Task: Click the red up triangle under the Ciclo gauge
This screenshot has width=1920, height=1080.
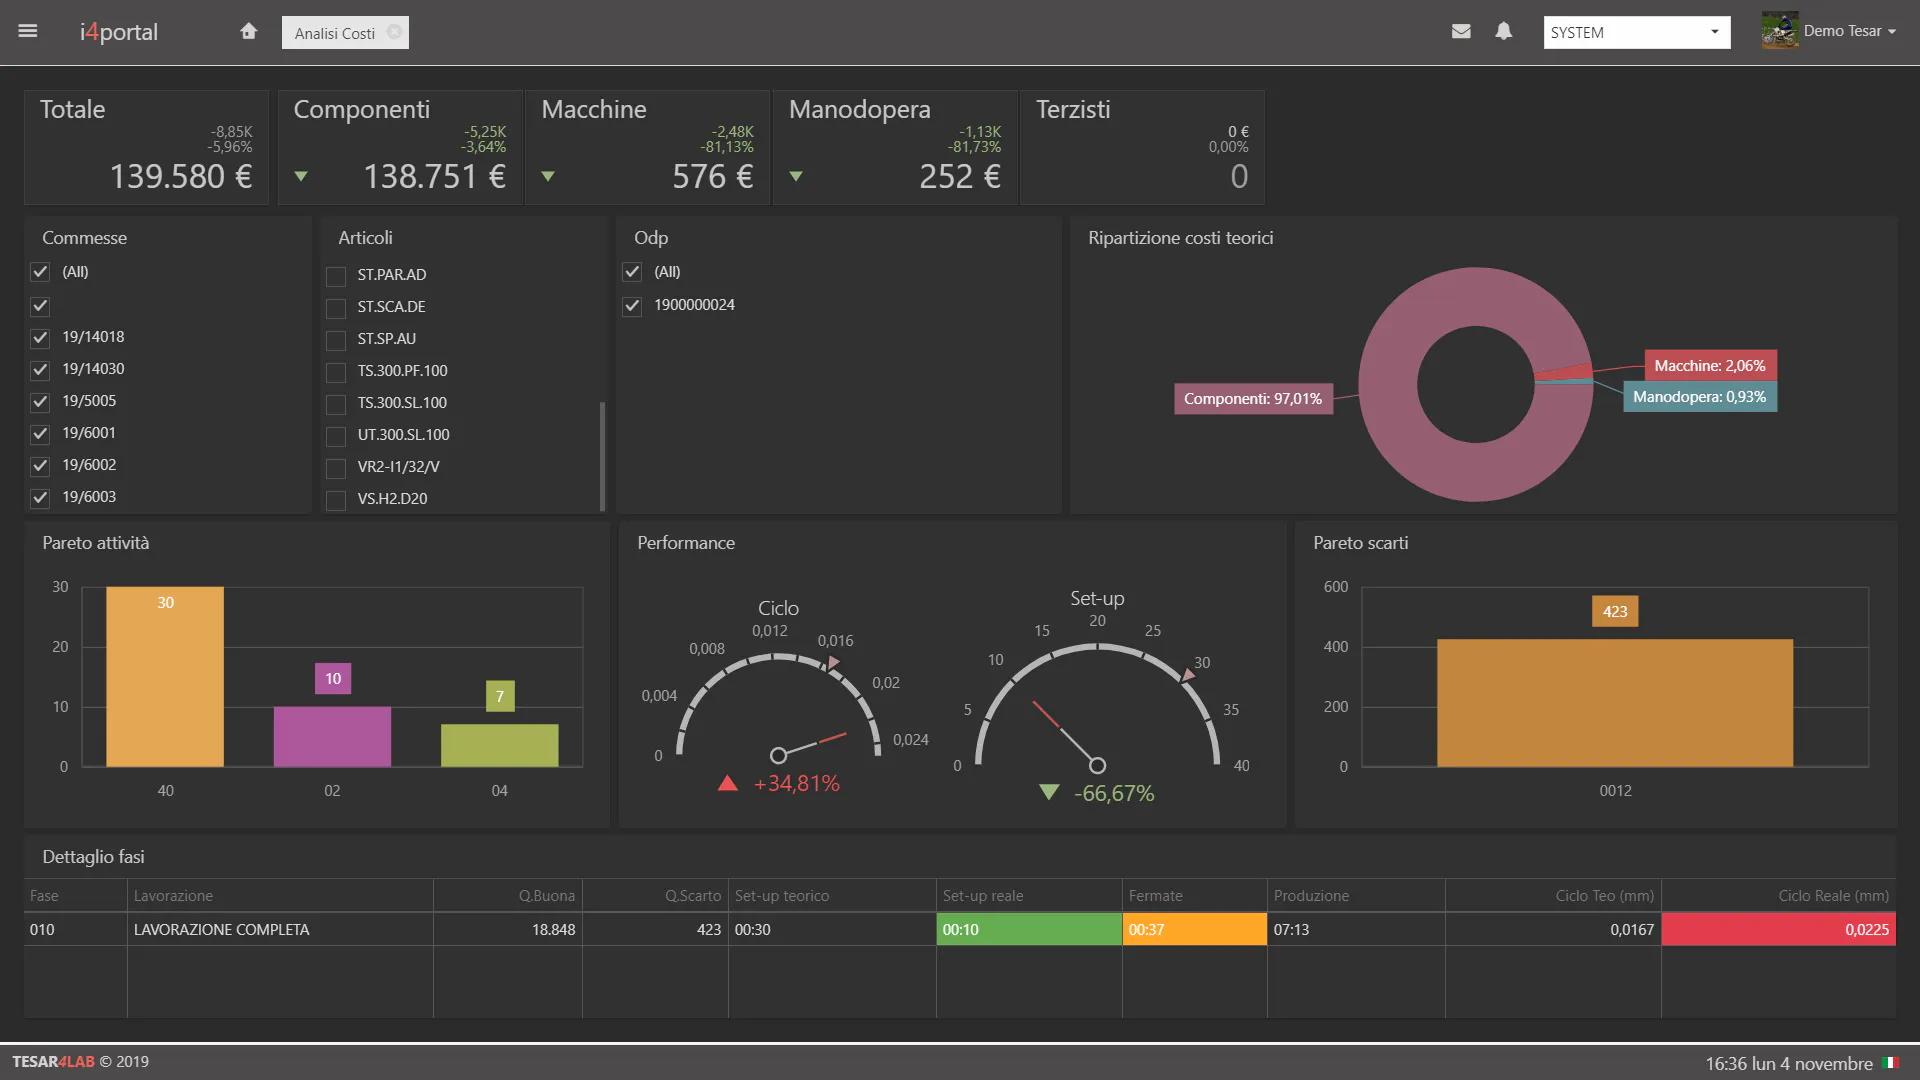Action: pyautogui.click(x=728, y=783)
